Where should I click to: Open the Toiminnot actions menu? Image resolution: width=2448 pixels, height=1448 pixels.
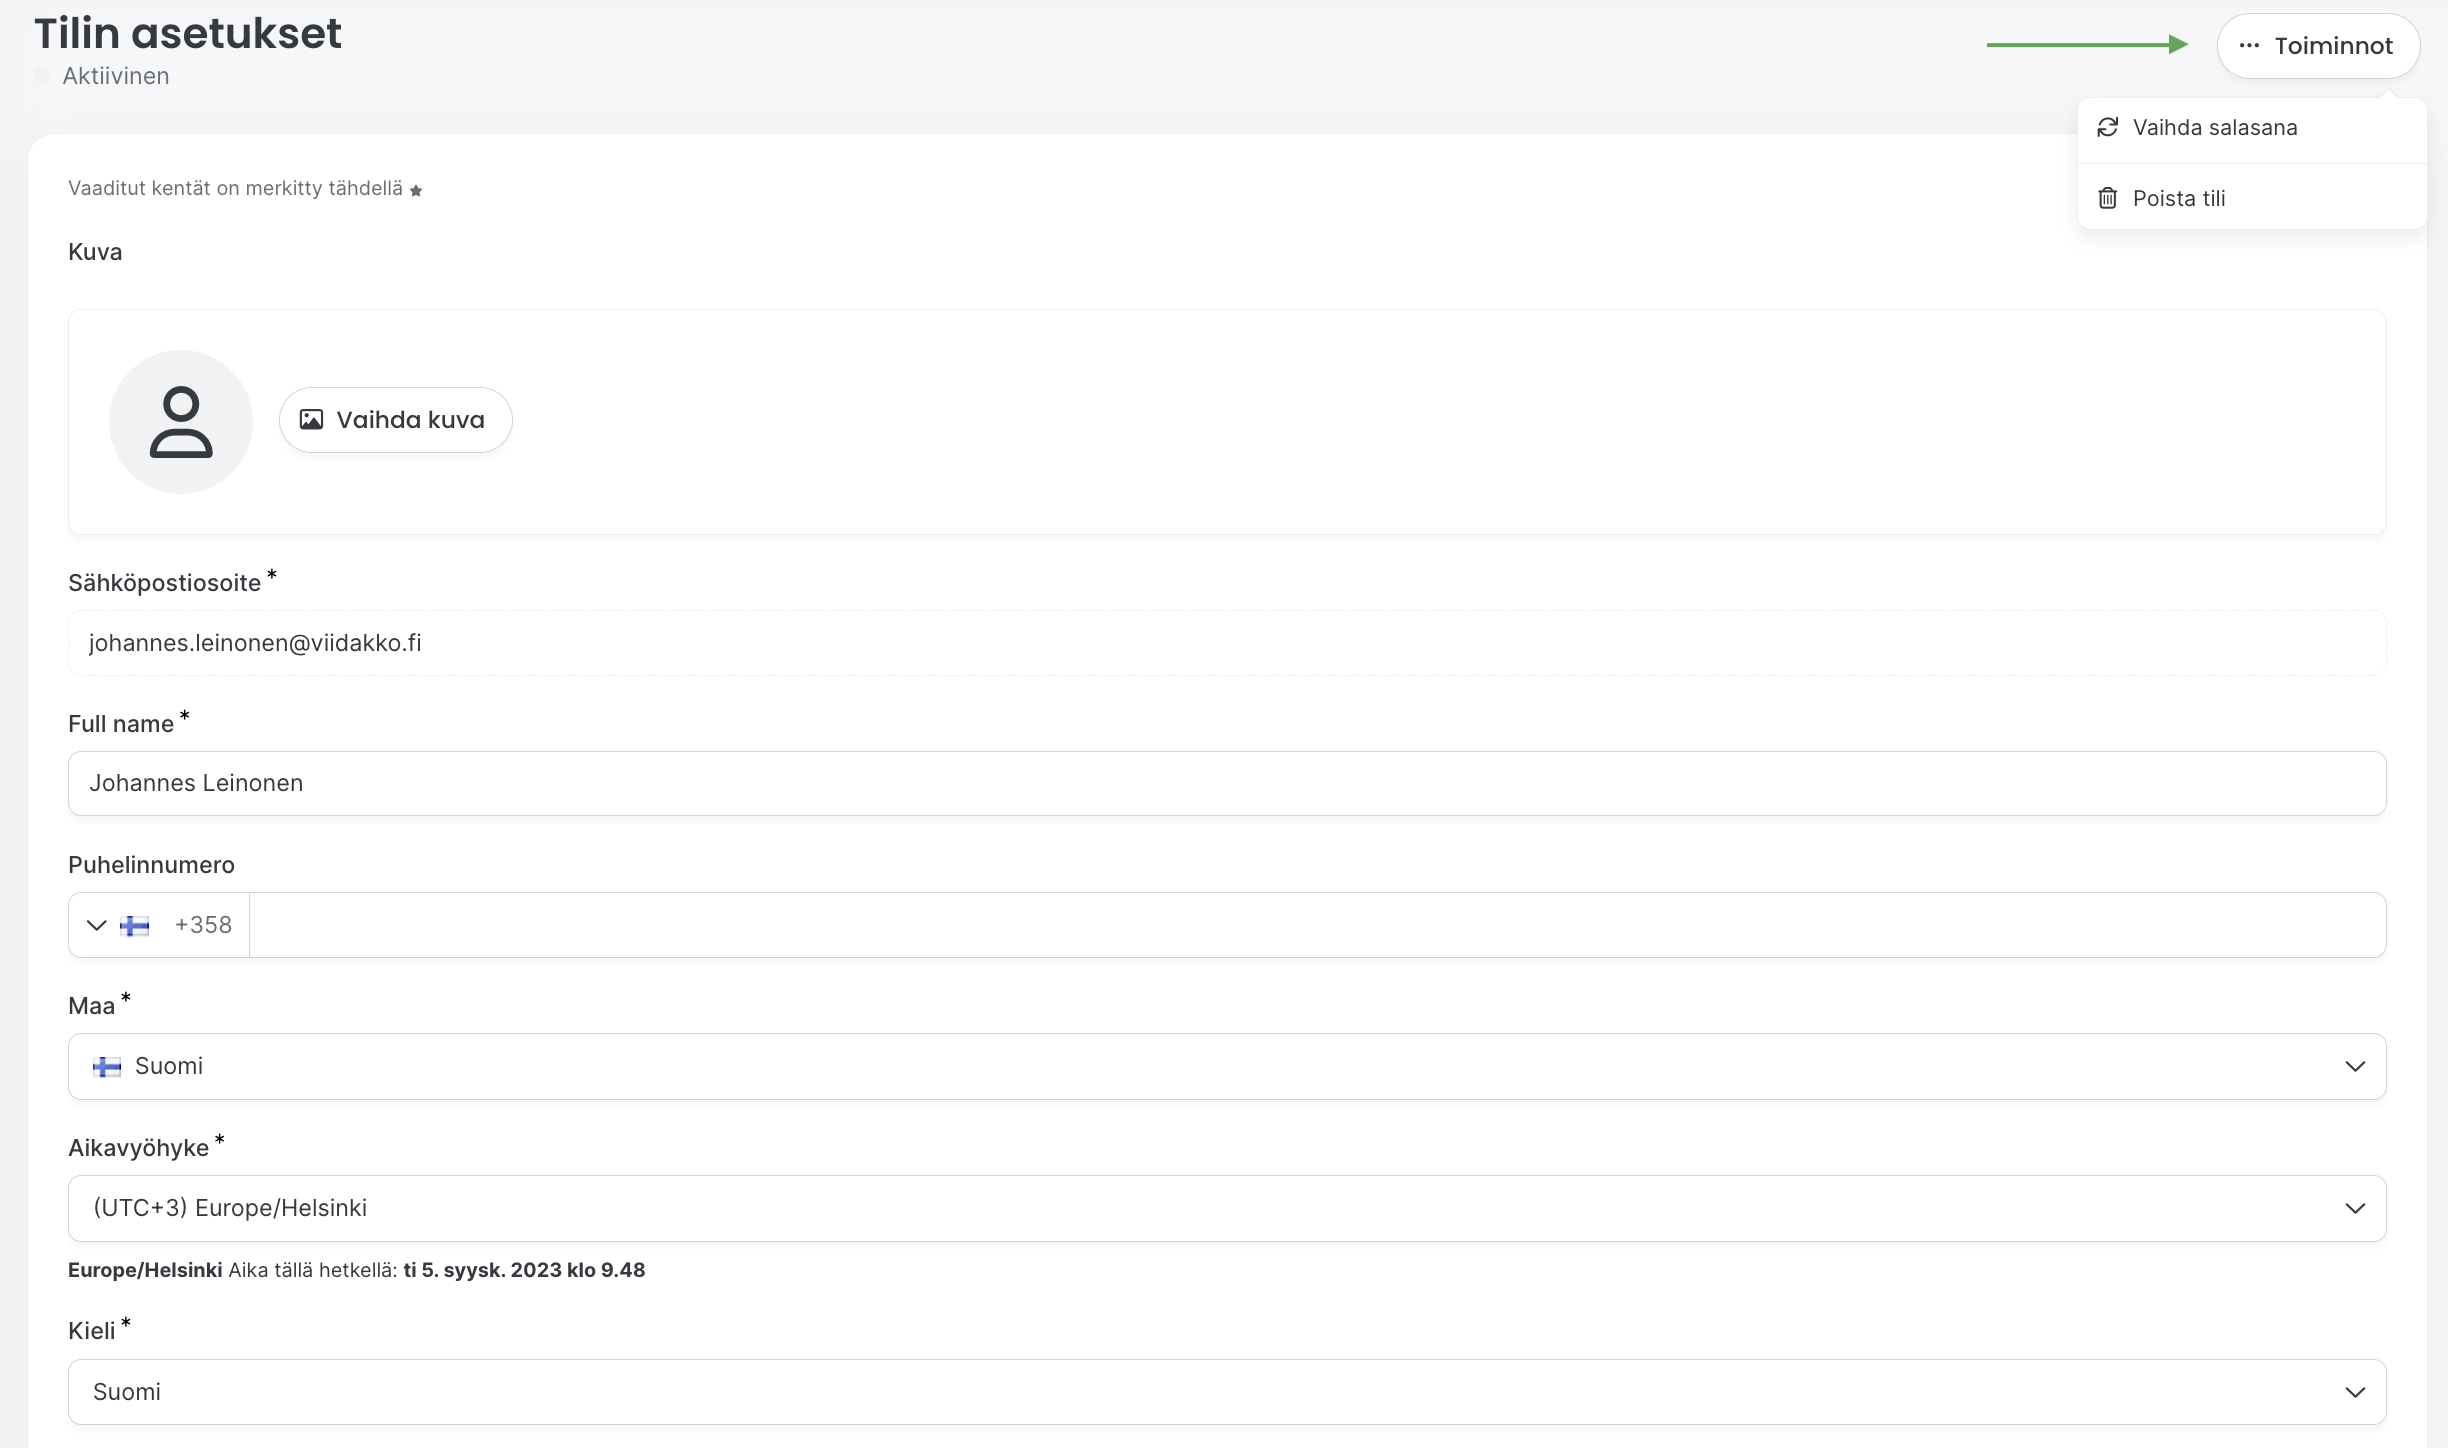coord(2318,46)
